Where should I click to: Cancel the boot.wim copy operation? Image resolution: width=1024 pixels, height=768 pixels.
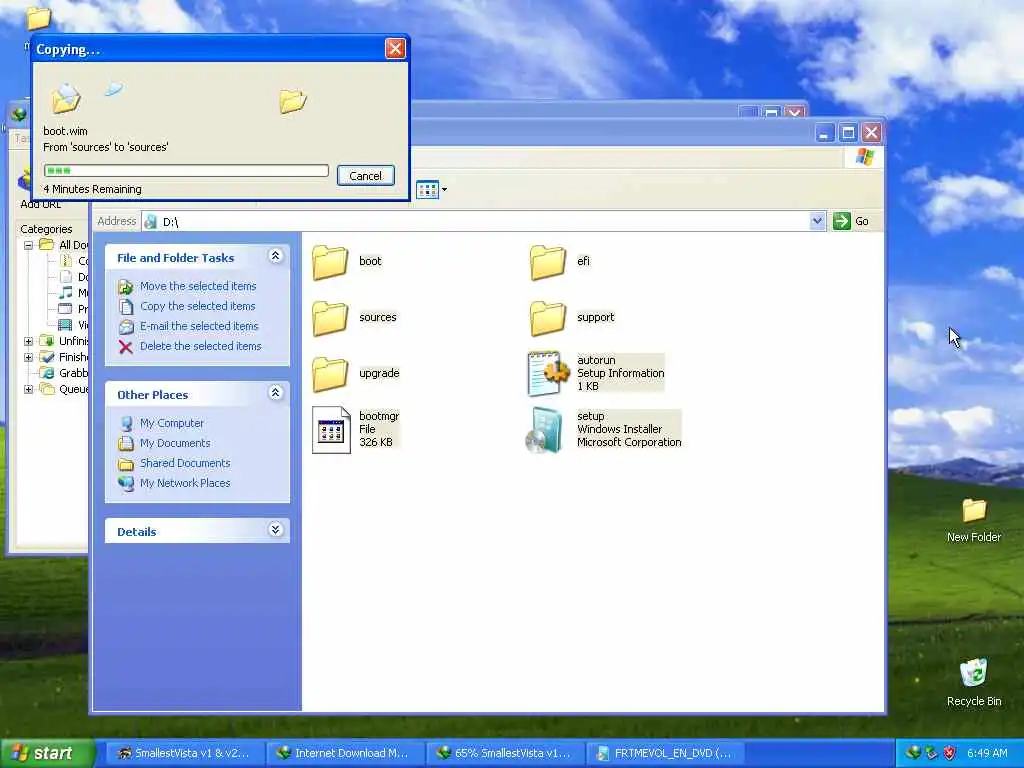(366, 176)
